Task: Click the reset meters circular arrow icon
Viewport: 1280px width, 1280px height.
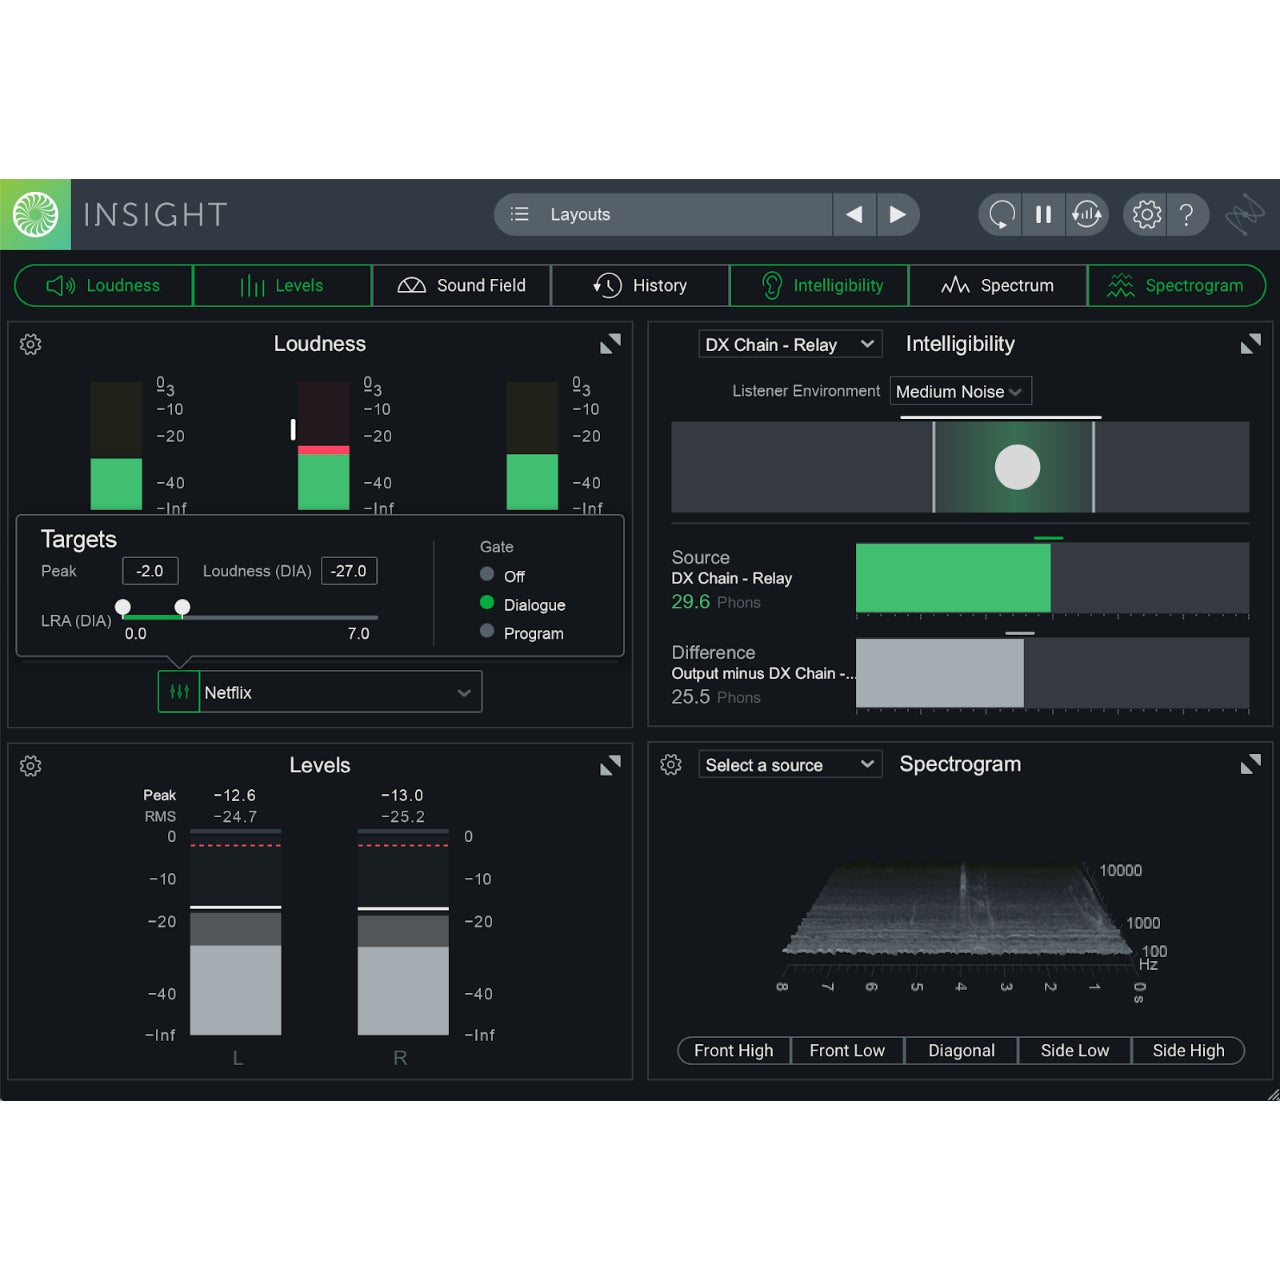Action: tap(1001, 214)
